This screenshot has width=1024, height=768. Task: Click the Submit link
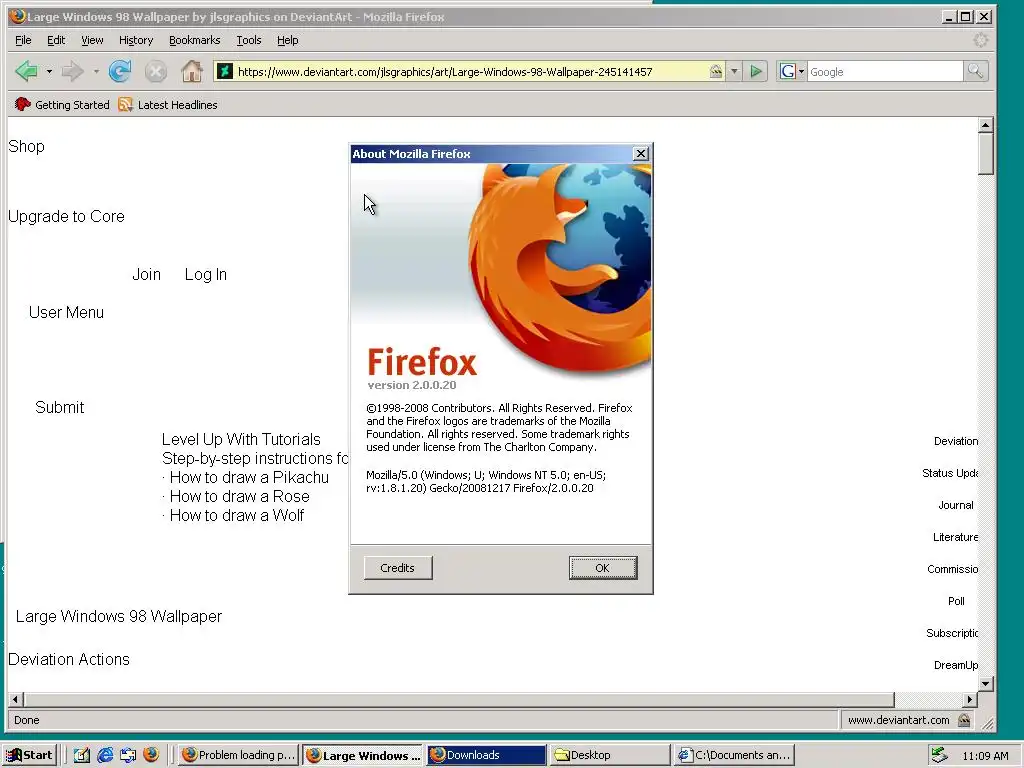59,407
